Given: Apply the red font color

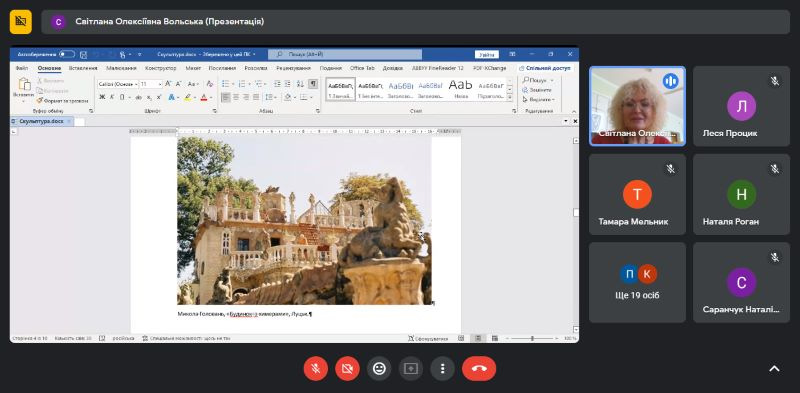Looking at the screenshot, I should 204,97.
